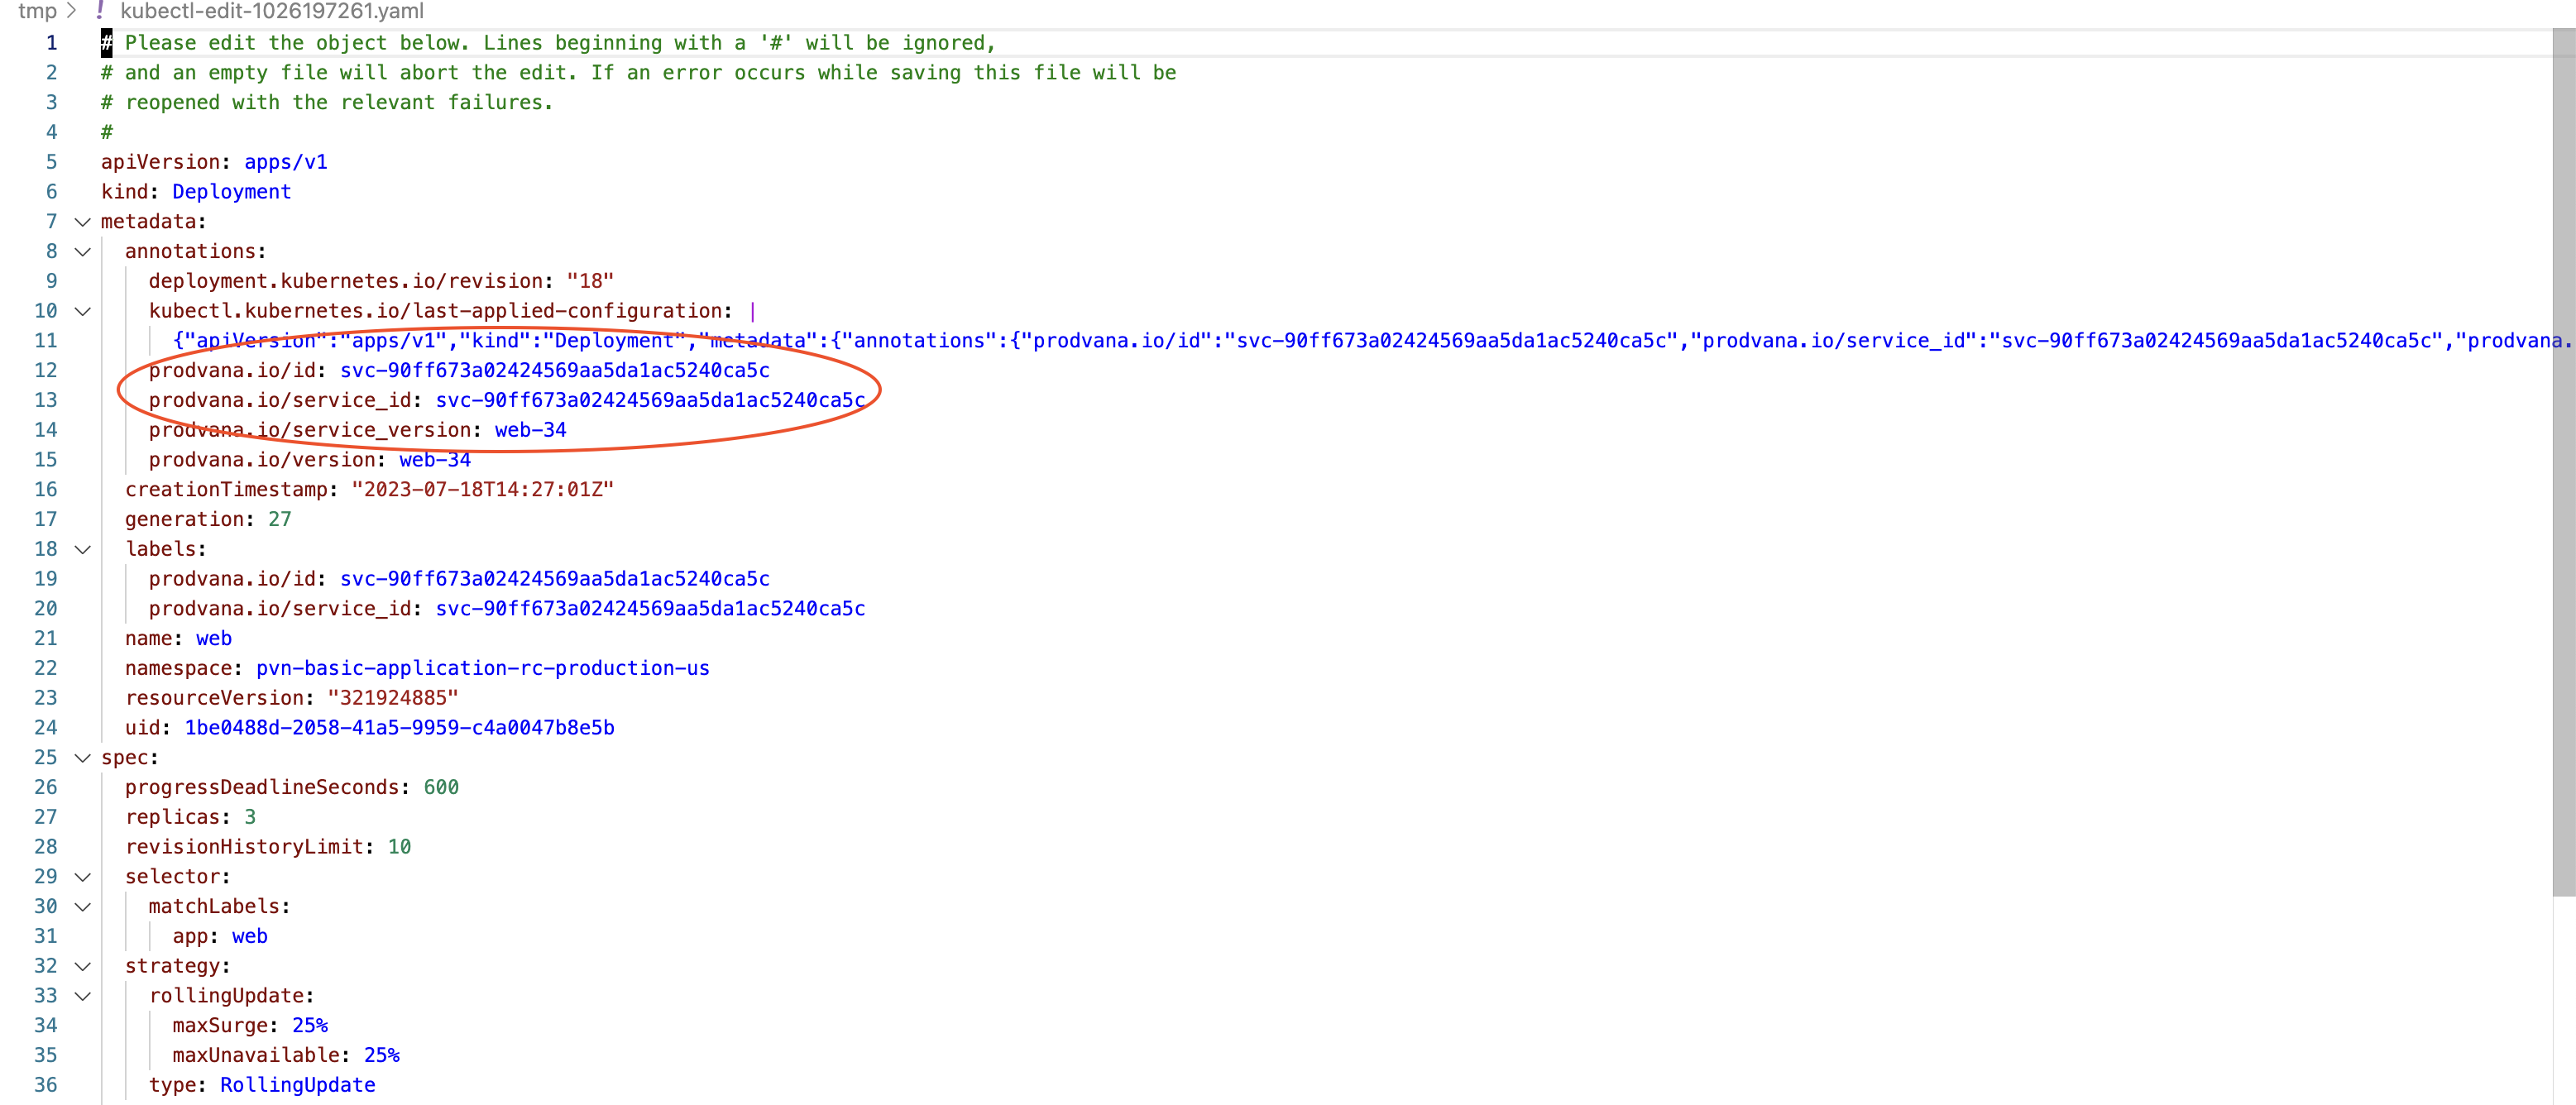
Task: Click line number 27 in gutter
Action: coord(46,817)
